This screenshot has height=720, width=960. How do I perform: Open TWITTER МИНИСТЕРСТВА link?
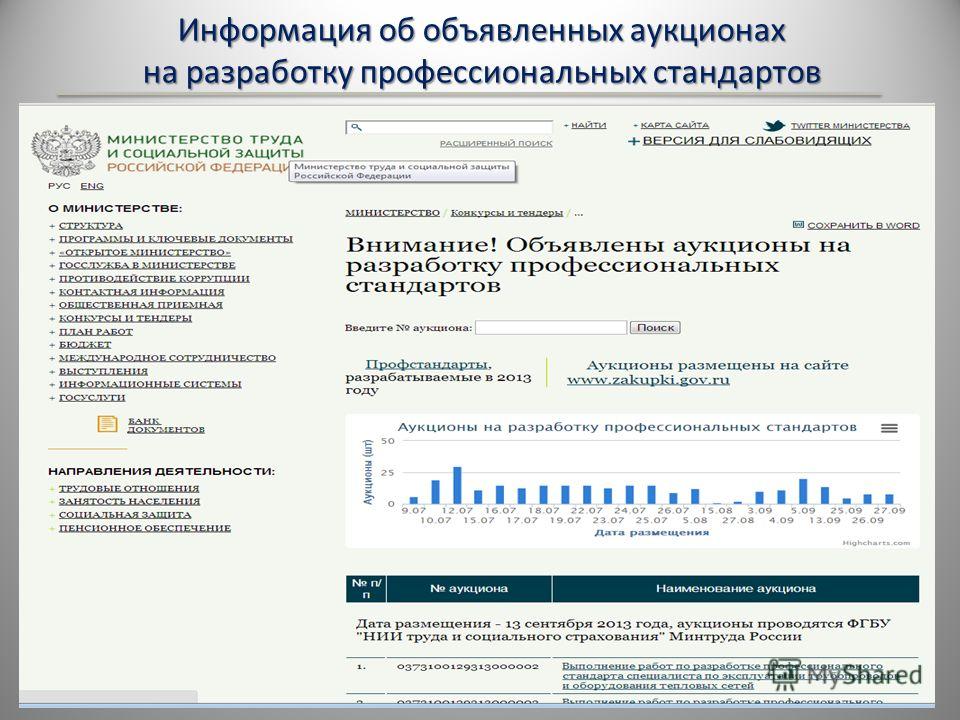pyautogui.click(x=850, y=126)
